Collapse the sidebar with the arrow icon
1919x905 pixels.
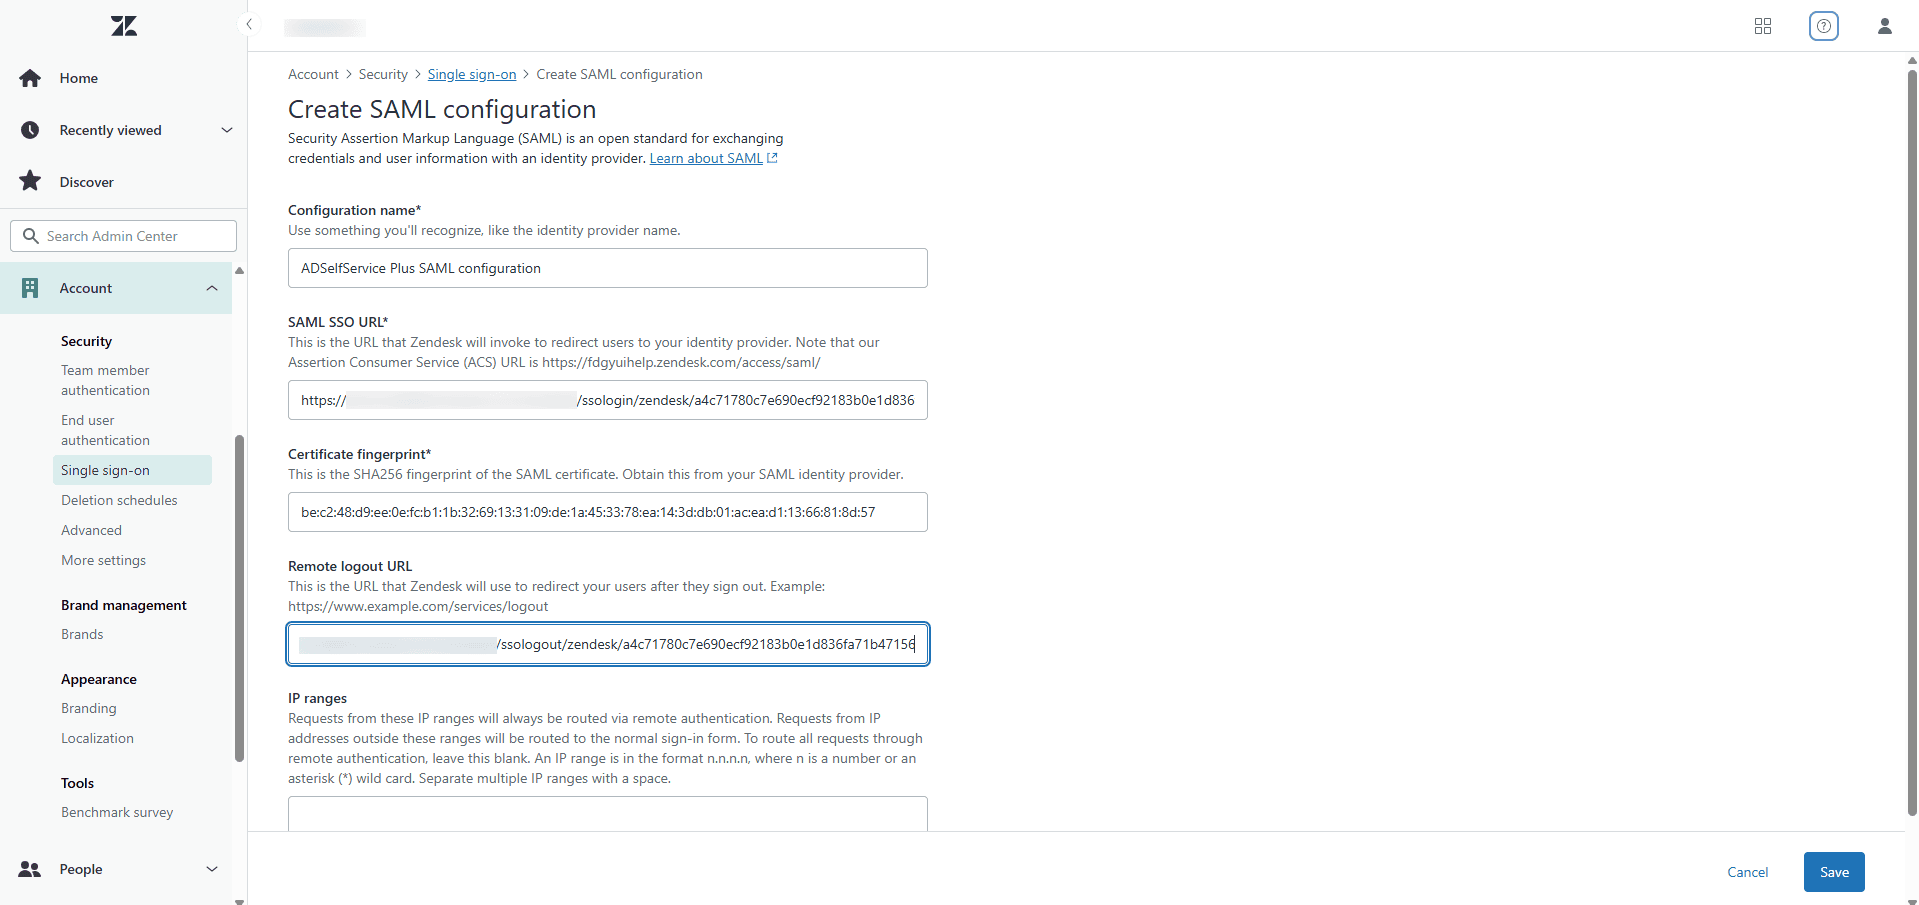[x=249, y=24]
